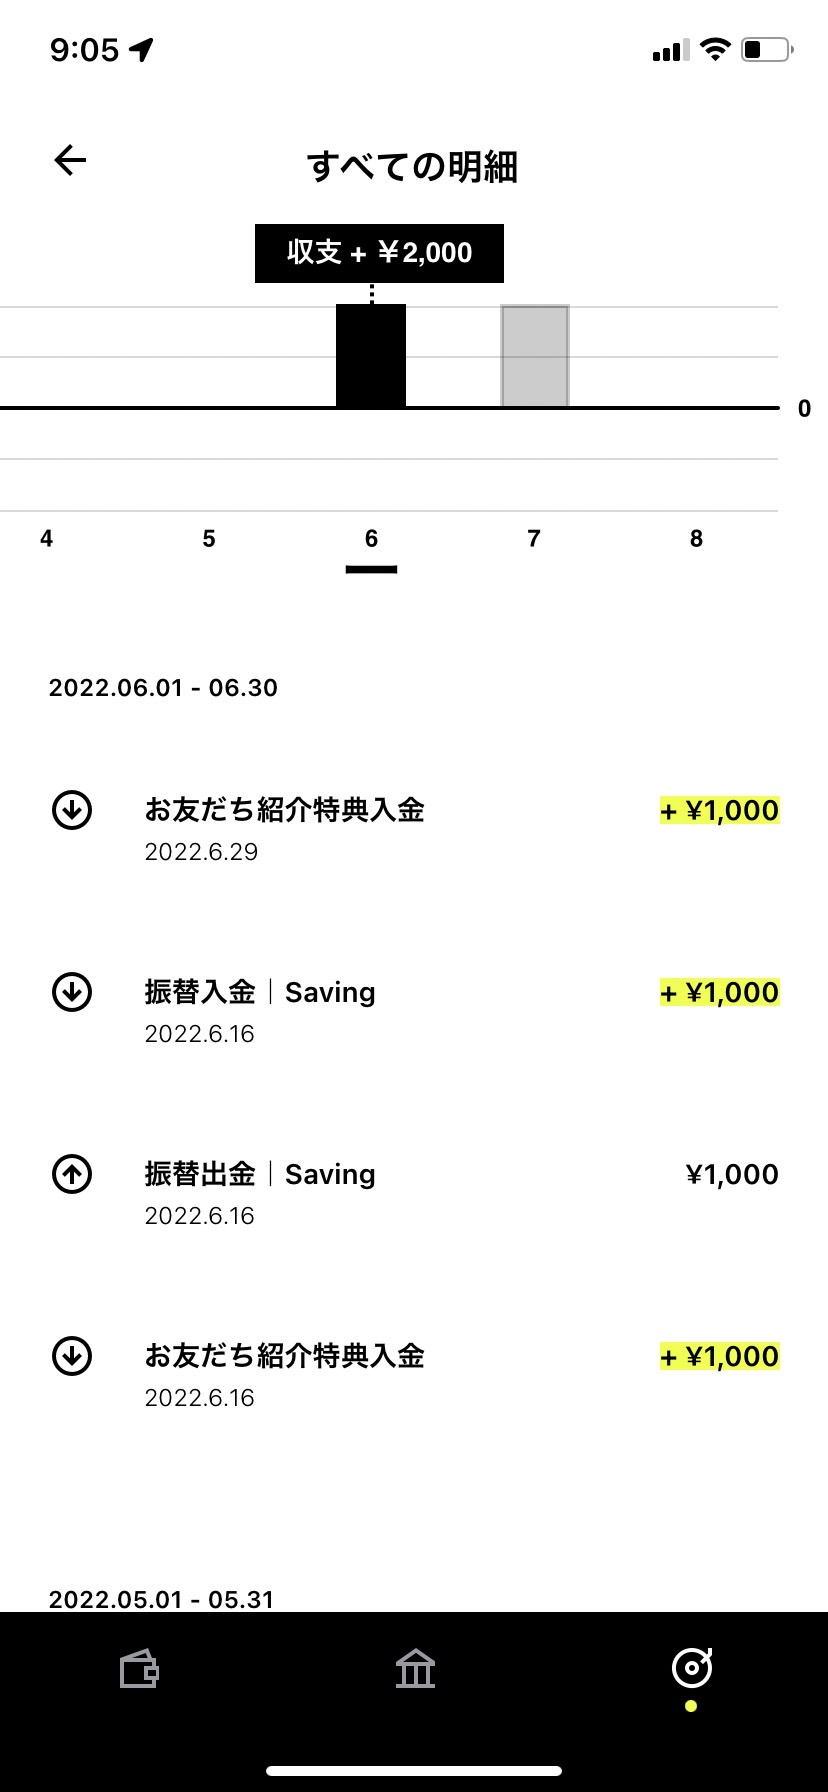Tap the black June bar in chart
This screenshot has width=828, height=1792.
[x=371, y=356]
